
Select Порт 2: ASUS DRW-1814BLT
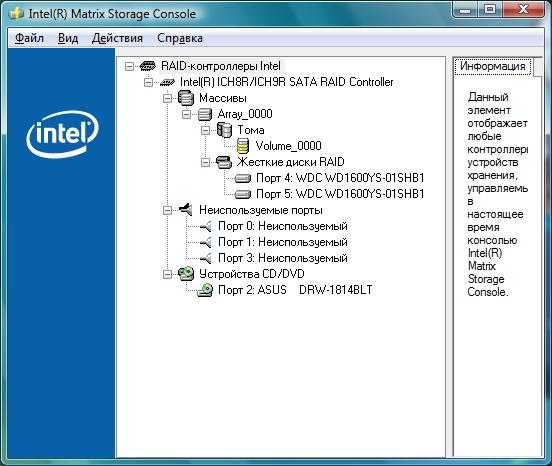point(295,290)
